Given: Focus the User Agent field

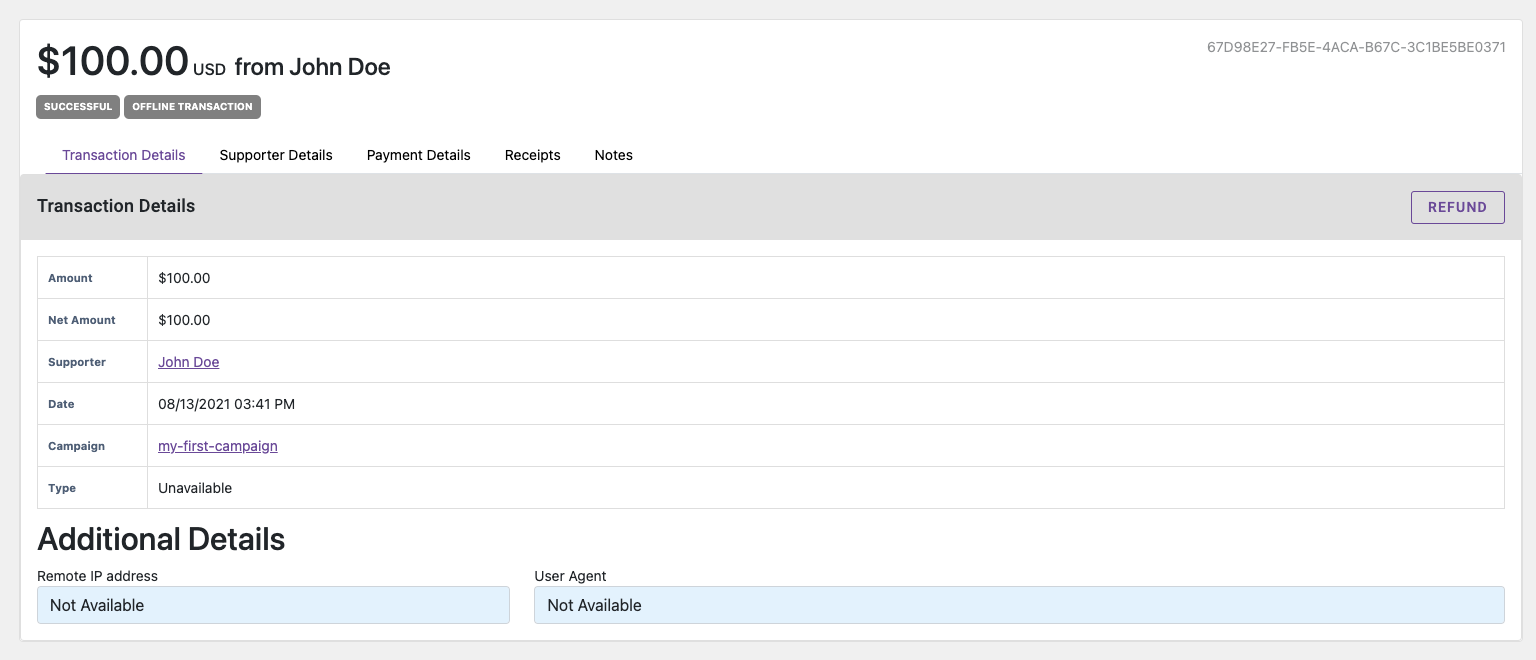Looking at the screenshot, I should click(x=1018, y=605).
